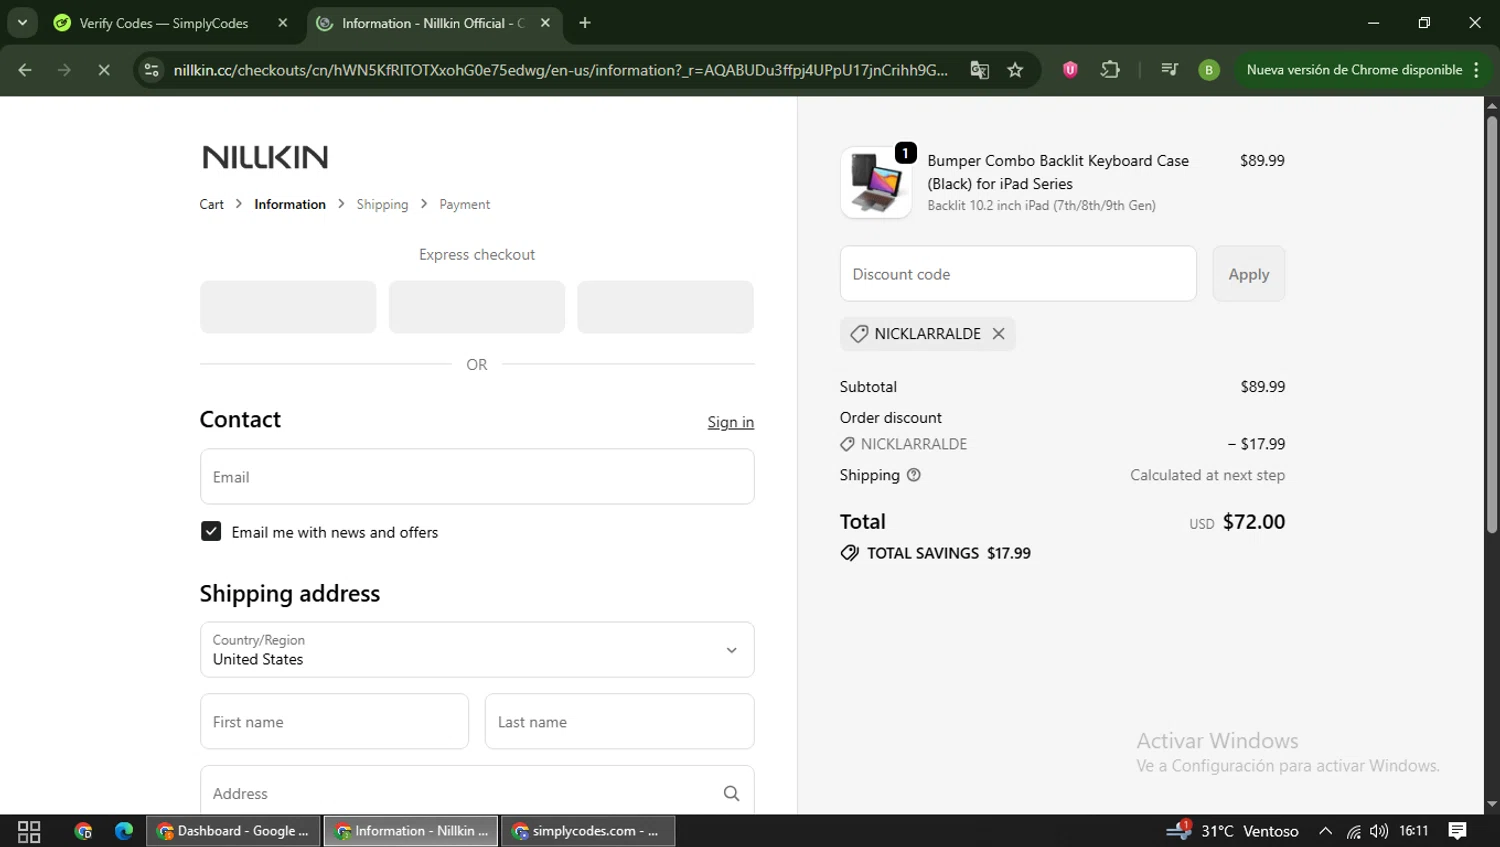Expand the Country/Region dropdown
The image size is (1500, 847).
477,650
